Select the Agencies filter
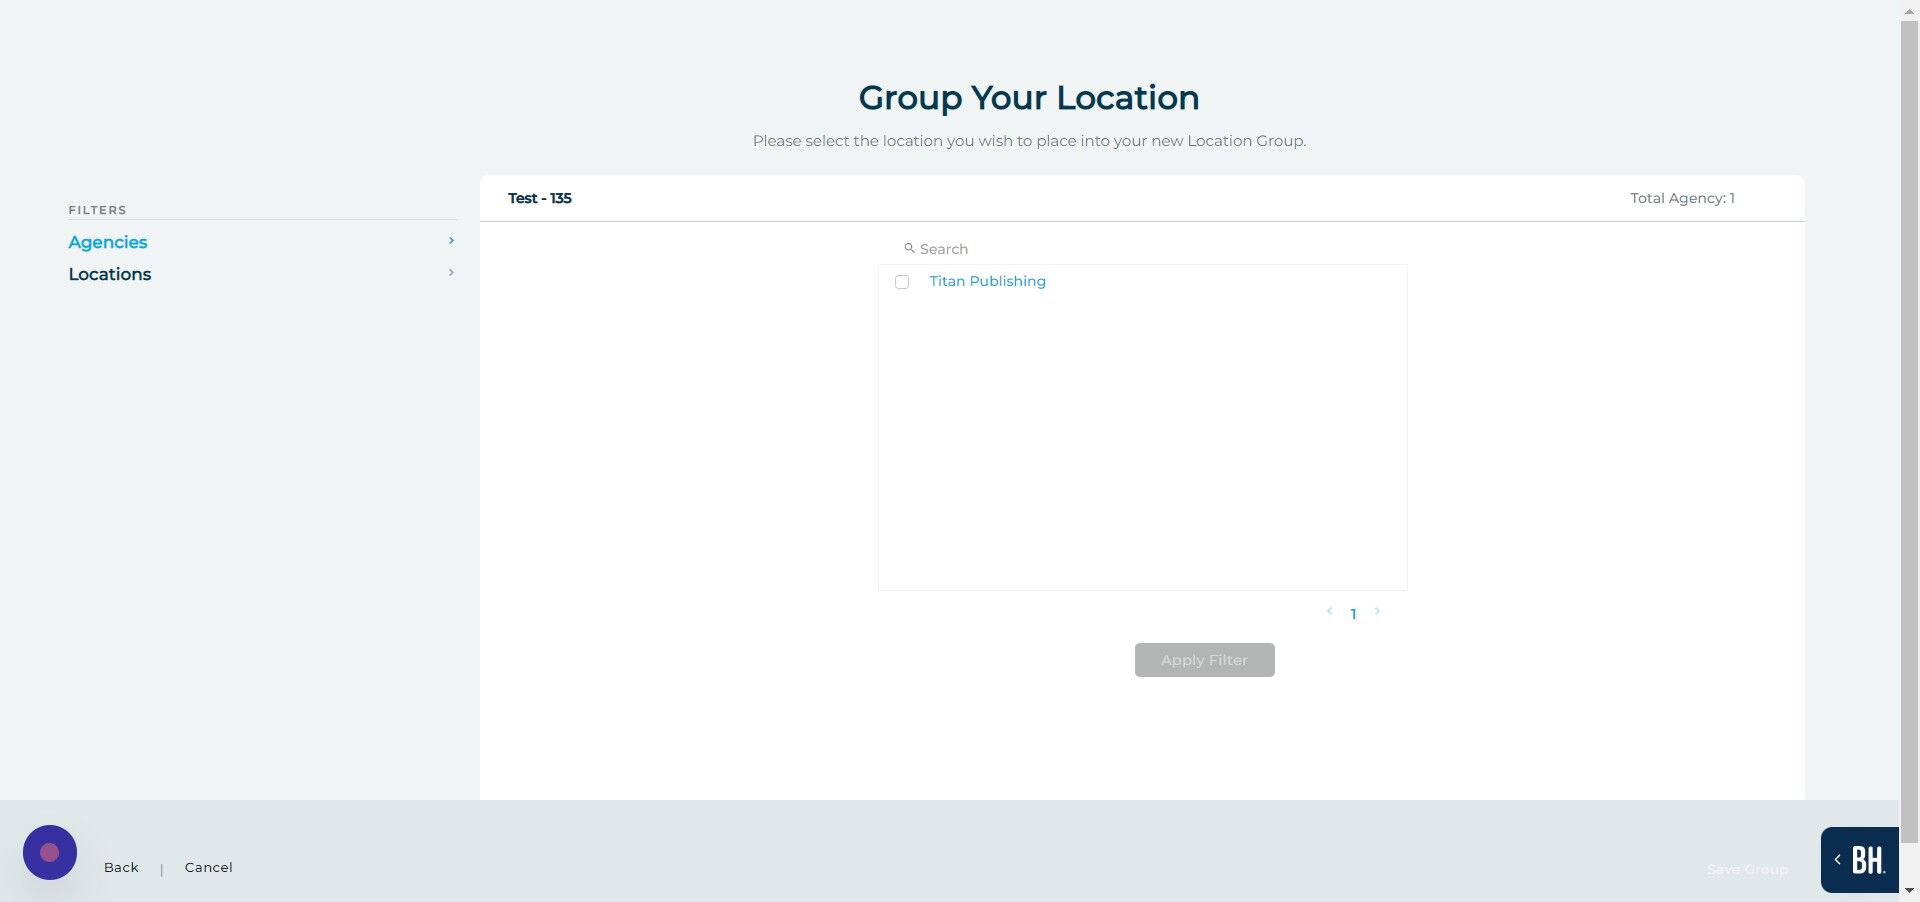Viewport: 1920px width, 902px height. pyautogui.click(x=108, y=242)
